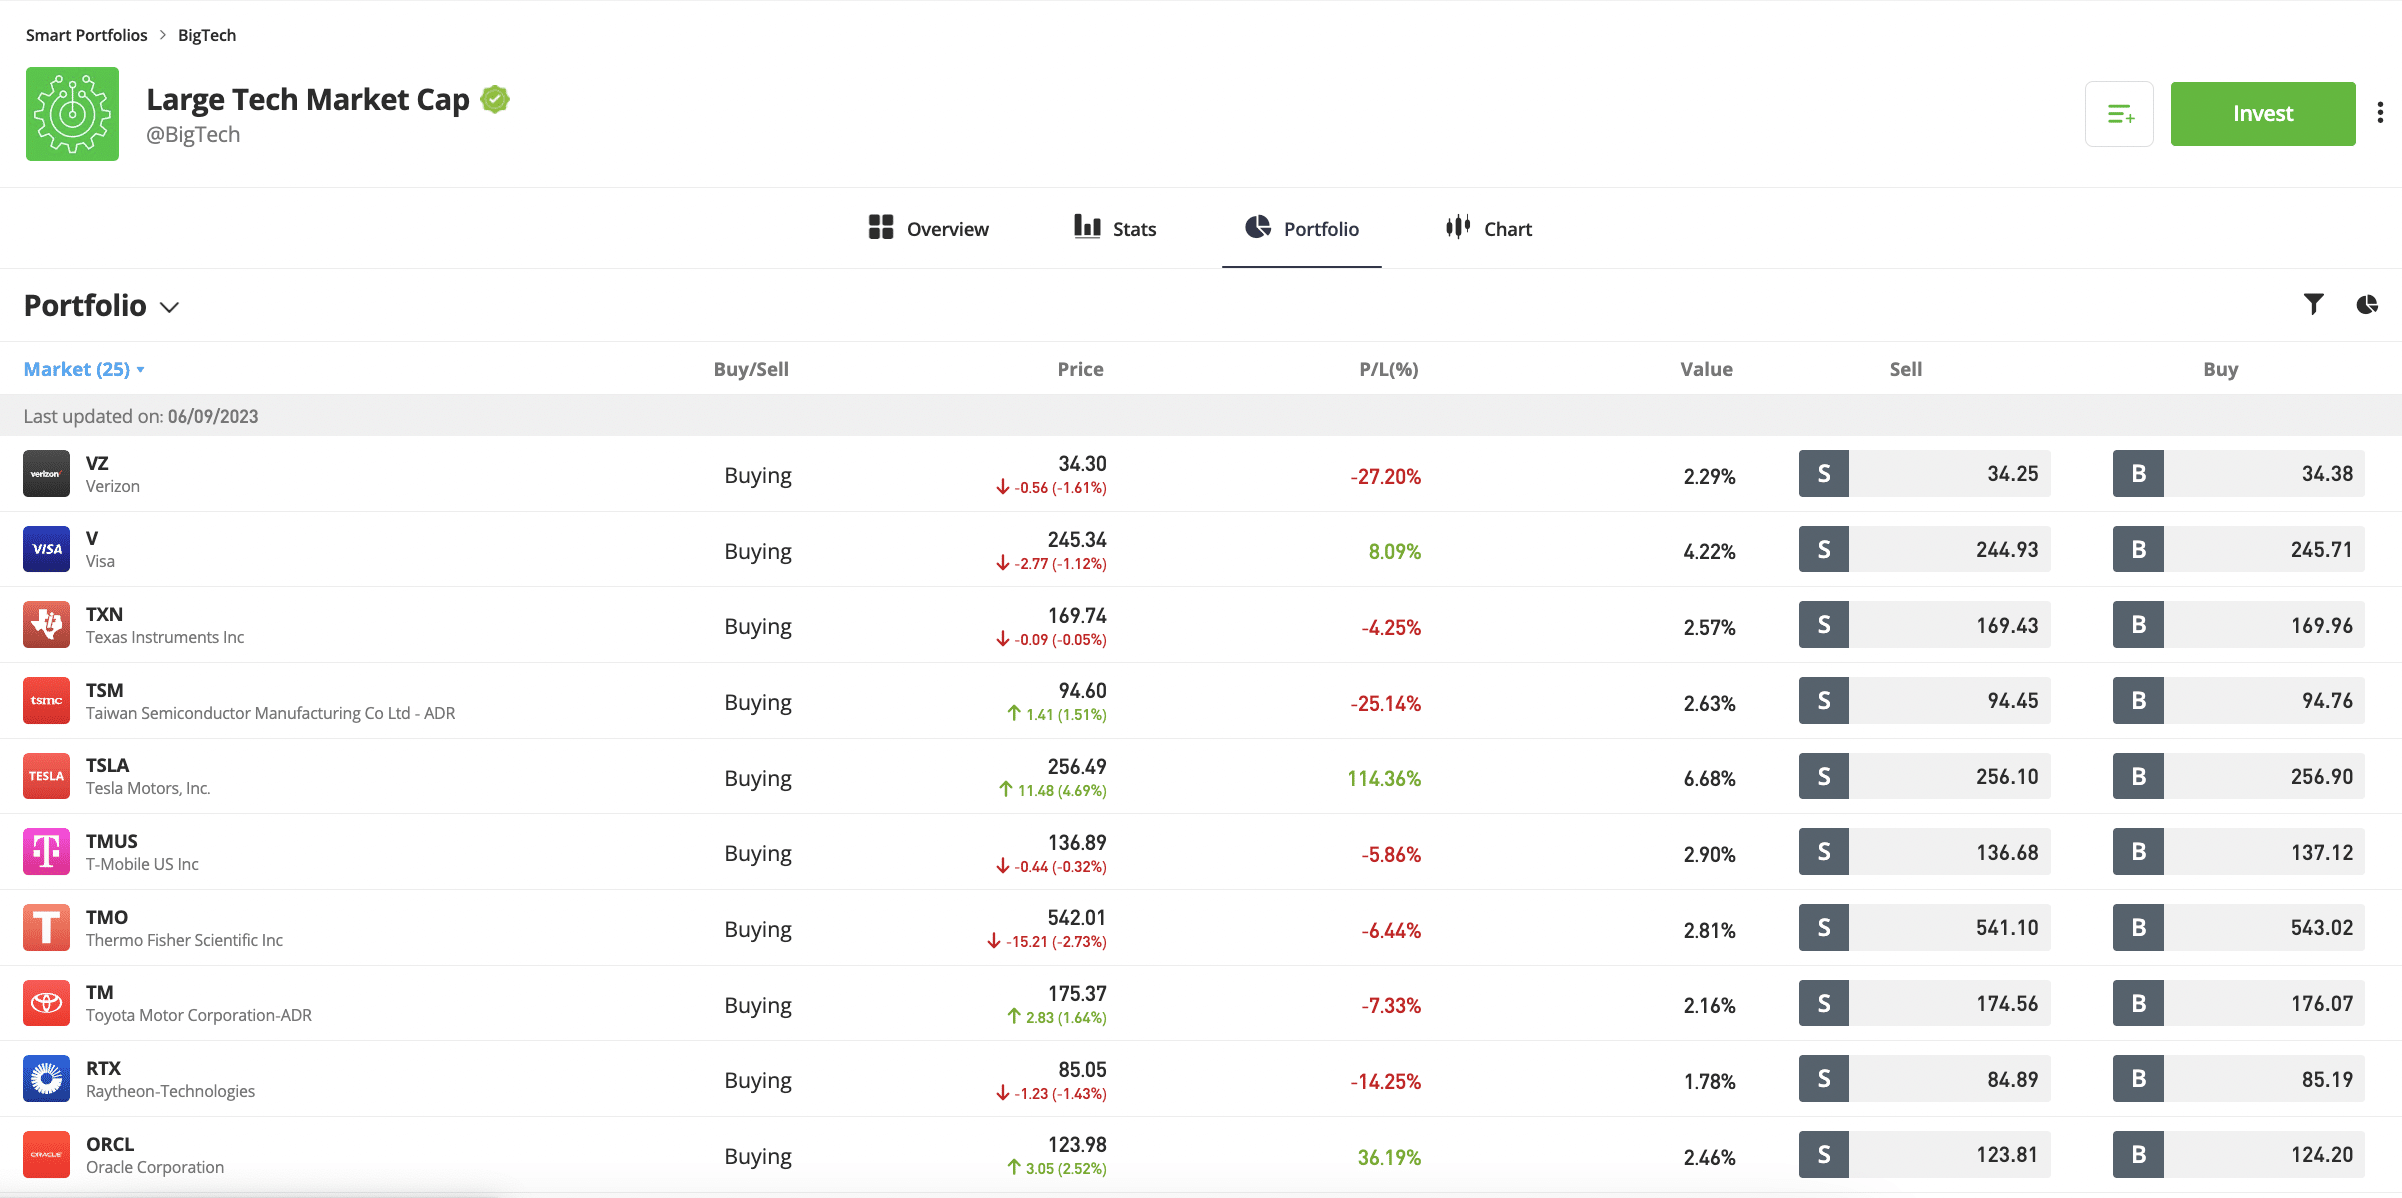Switch to pie chart view icon

pos(2367,304)
